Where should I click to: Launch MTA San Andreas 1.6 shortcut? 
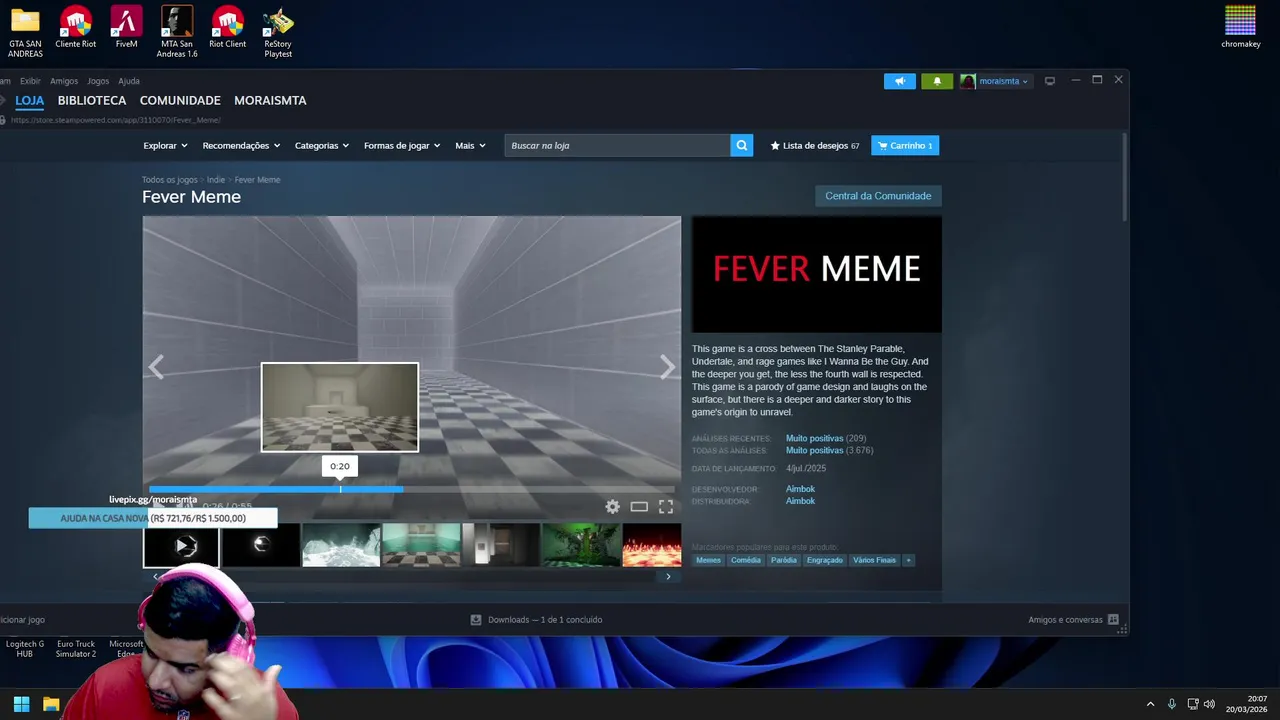pos(177,32)
